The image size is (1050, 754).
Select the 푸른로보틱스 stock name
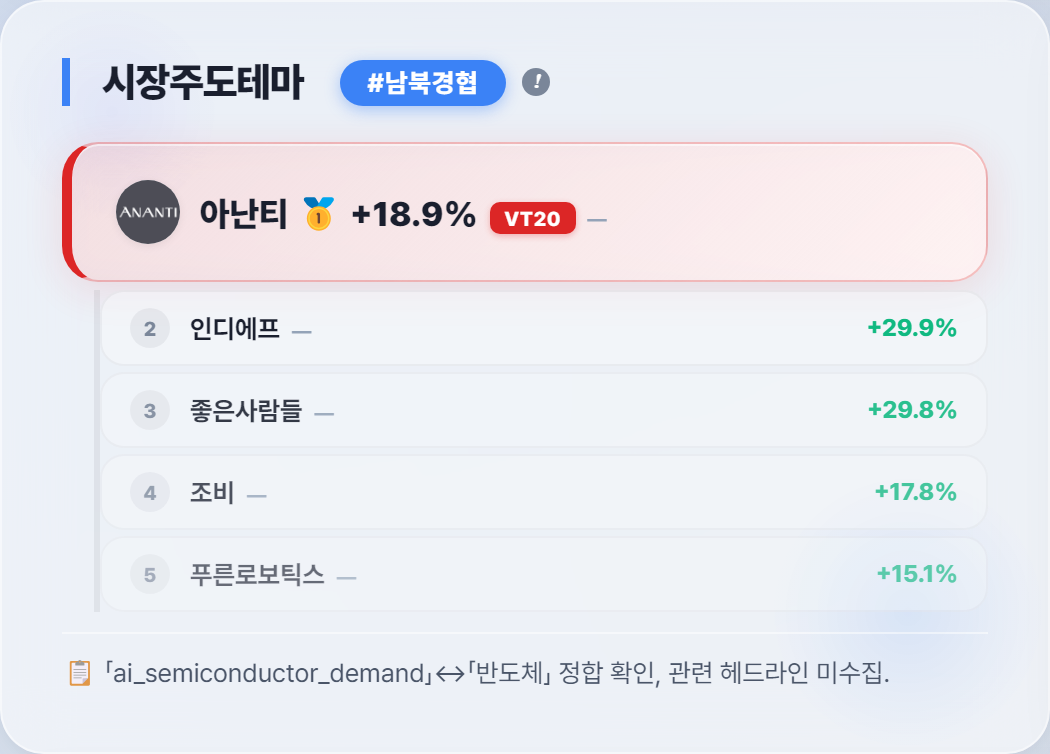pyautogui.click(x=257, y=575)
